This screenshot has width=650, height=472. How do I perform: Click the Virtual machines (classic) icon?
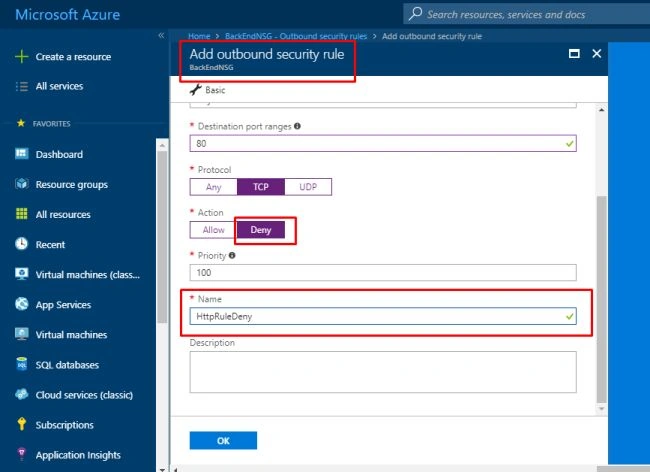coord(22,274)
